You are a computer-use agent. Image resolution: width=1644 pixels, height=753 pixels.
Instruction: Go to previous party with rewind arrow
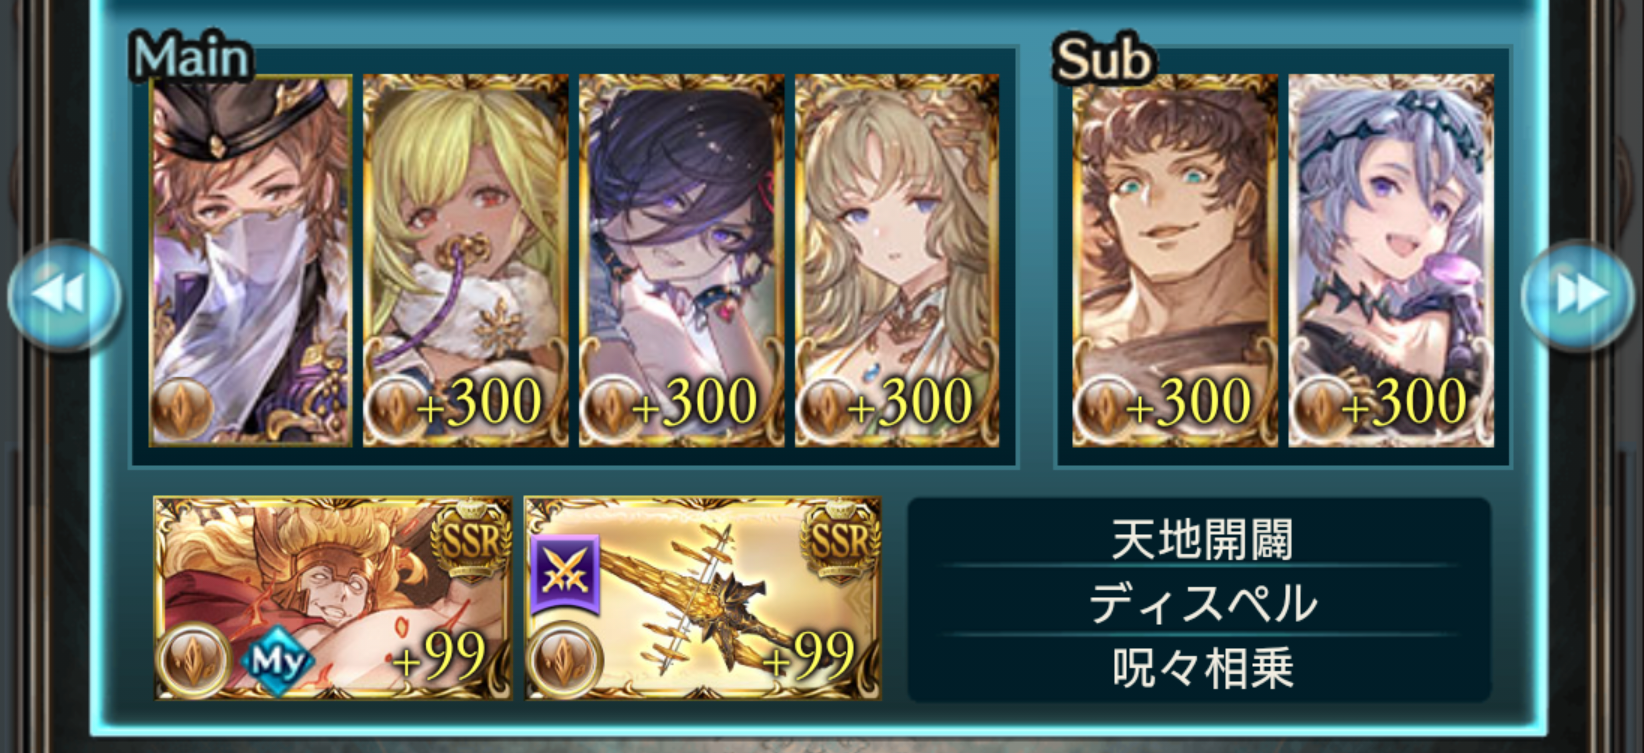click(x=64, y=295)
